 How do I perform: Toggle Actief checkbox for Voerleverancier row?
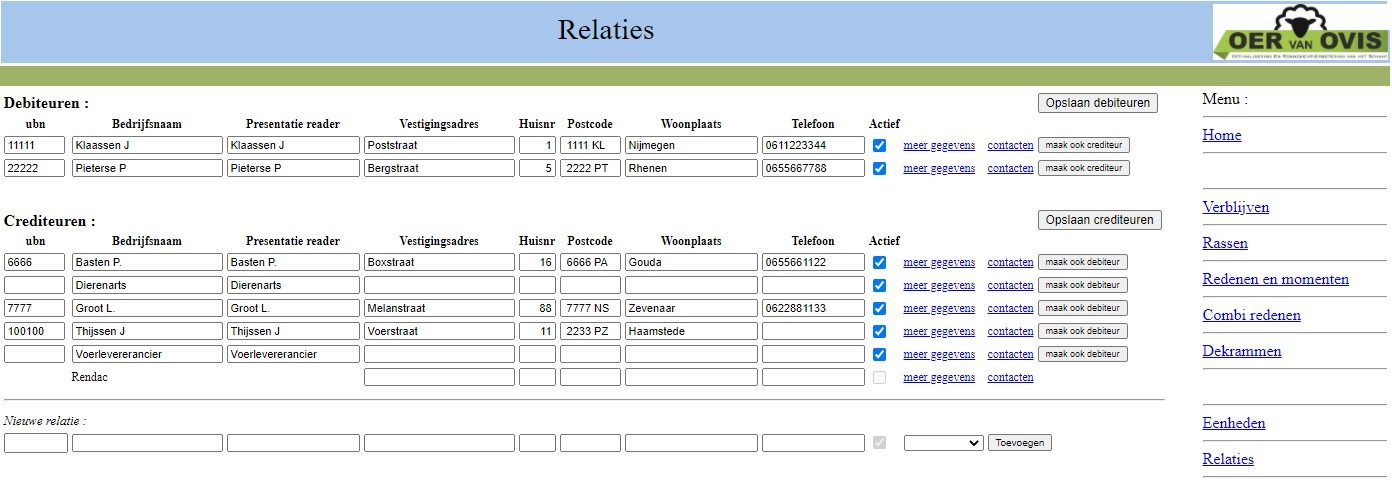tap(879, 354)
